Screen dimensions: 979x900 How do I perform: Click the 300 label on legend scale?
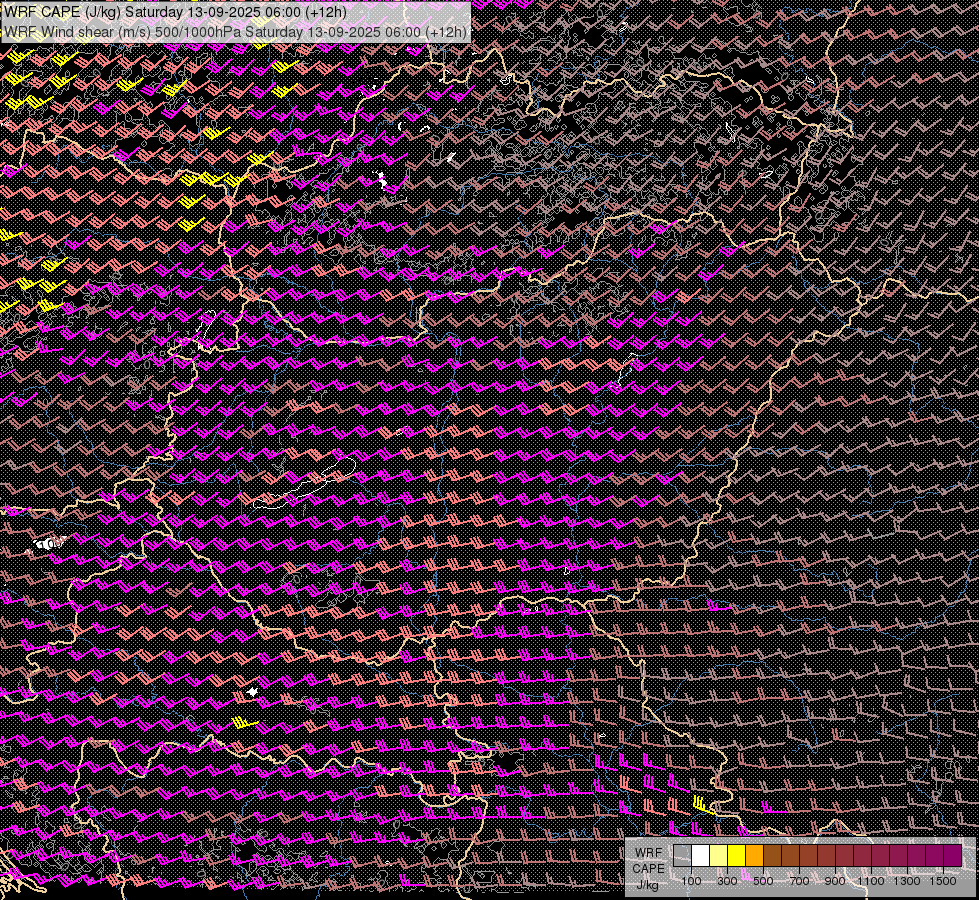pos(727,881)
